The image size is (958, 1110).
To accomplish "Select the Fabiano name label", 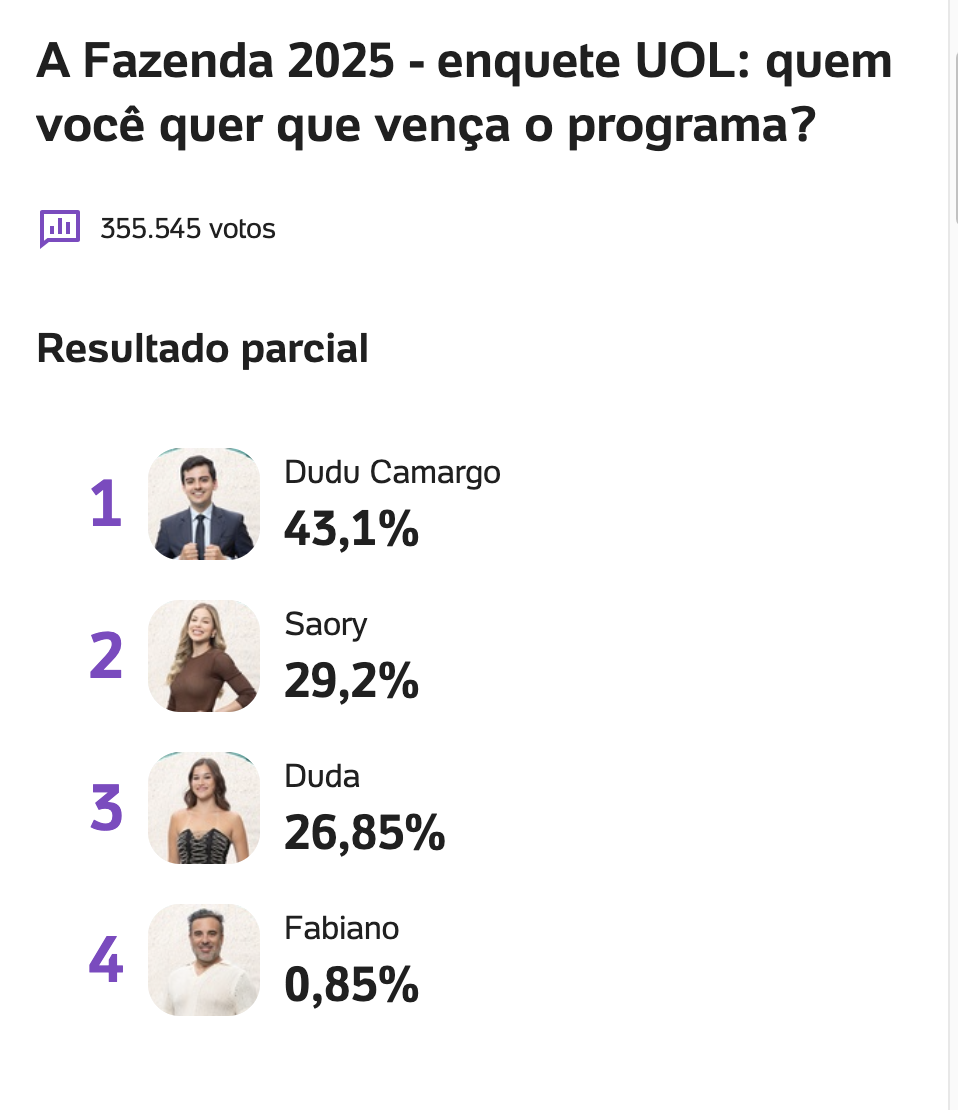I will point(342,928).
